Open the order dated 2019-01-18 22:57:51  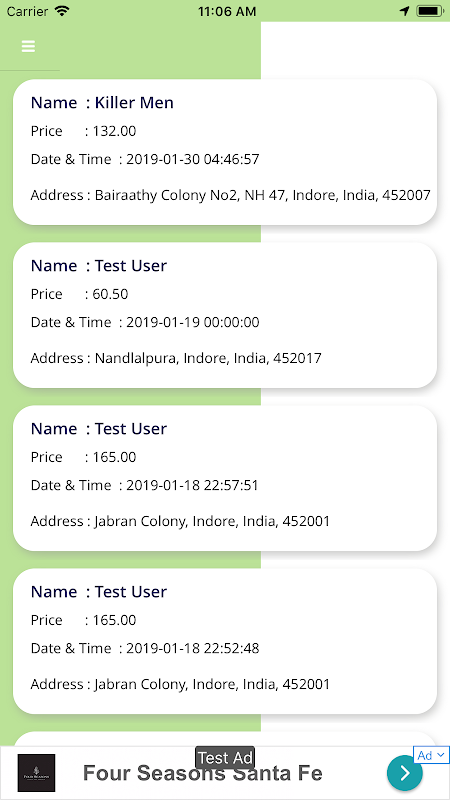click(x=225, y=478)
